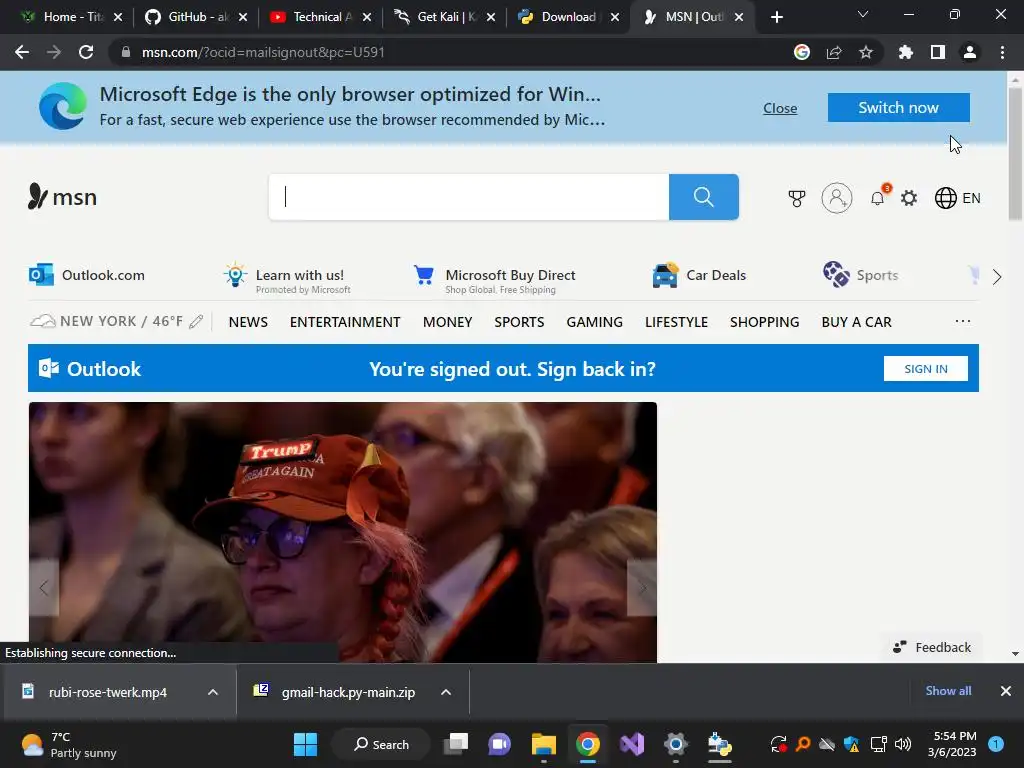Open the MSN sign-in avatar

click(x=837, y=198)
